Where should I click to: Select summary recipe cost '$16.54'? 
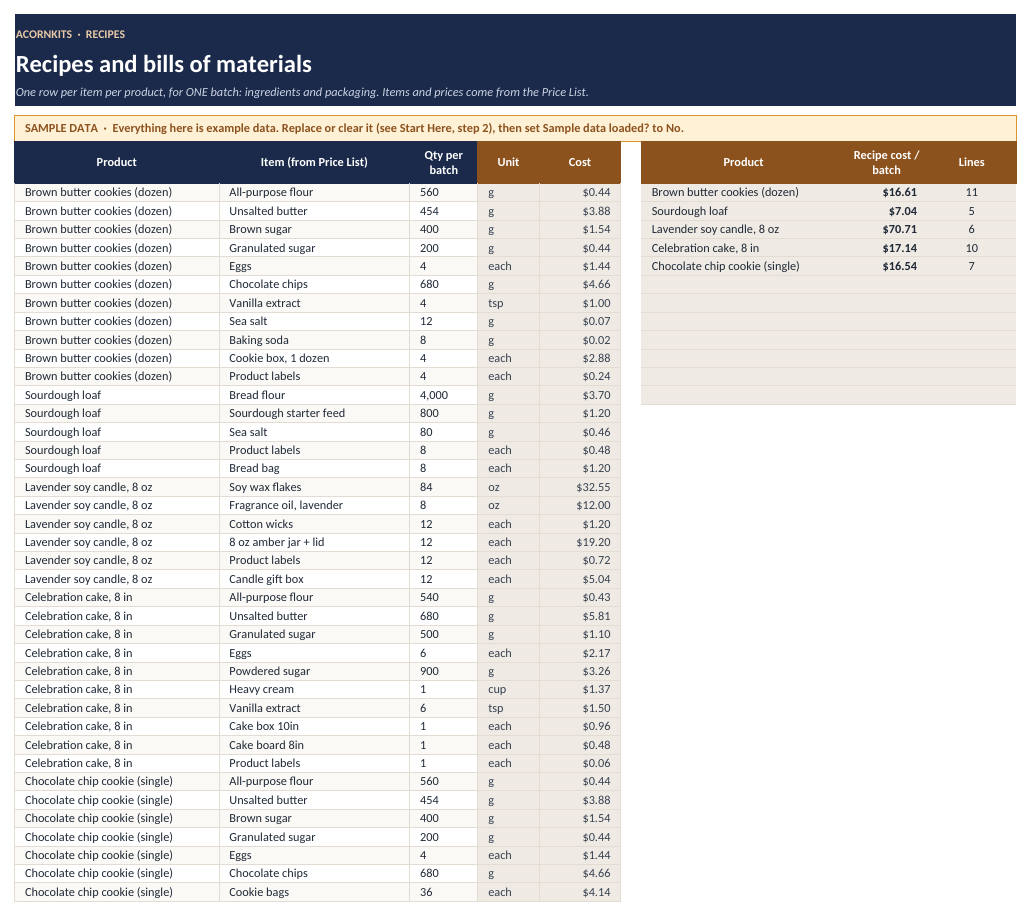[886, 266]
